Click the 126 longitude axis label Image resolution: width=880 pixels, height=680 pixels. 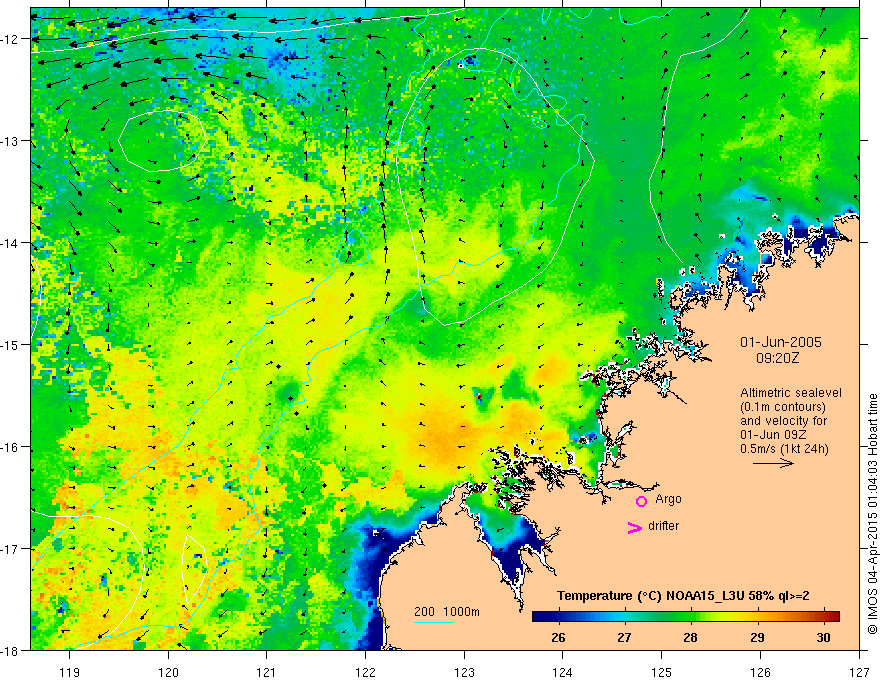coord(760,672)
